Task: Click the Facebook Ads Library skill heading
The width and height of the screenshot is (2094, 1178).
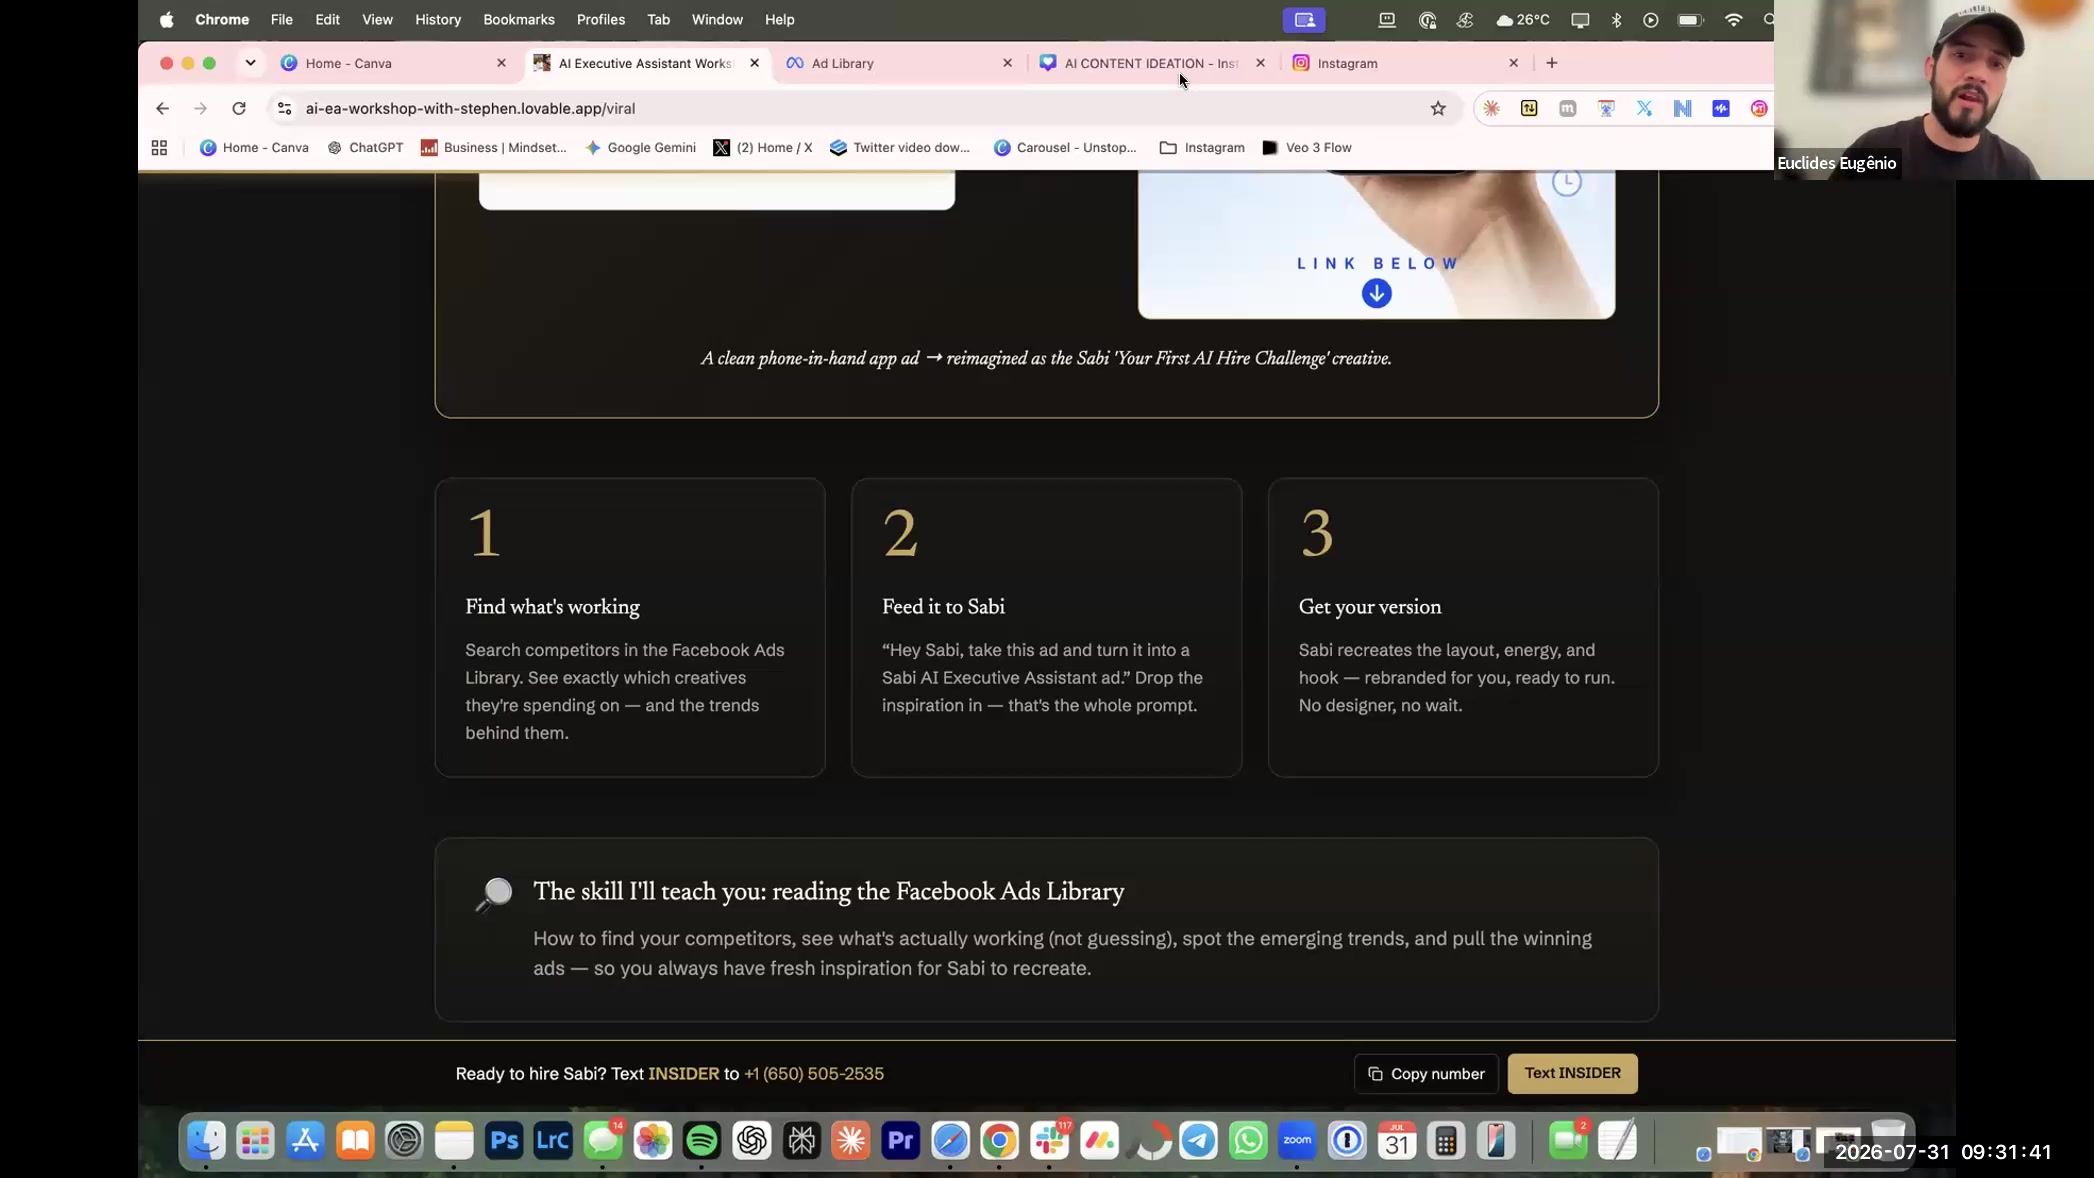Action: point(828,892)
